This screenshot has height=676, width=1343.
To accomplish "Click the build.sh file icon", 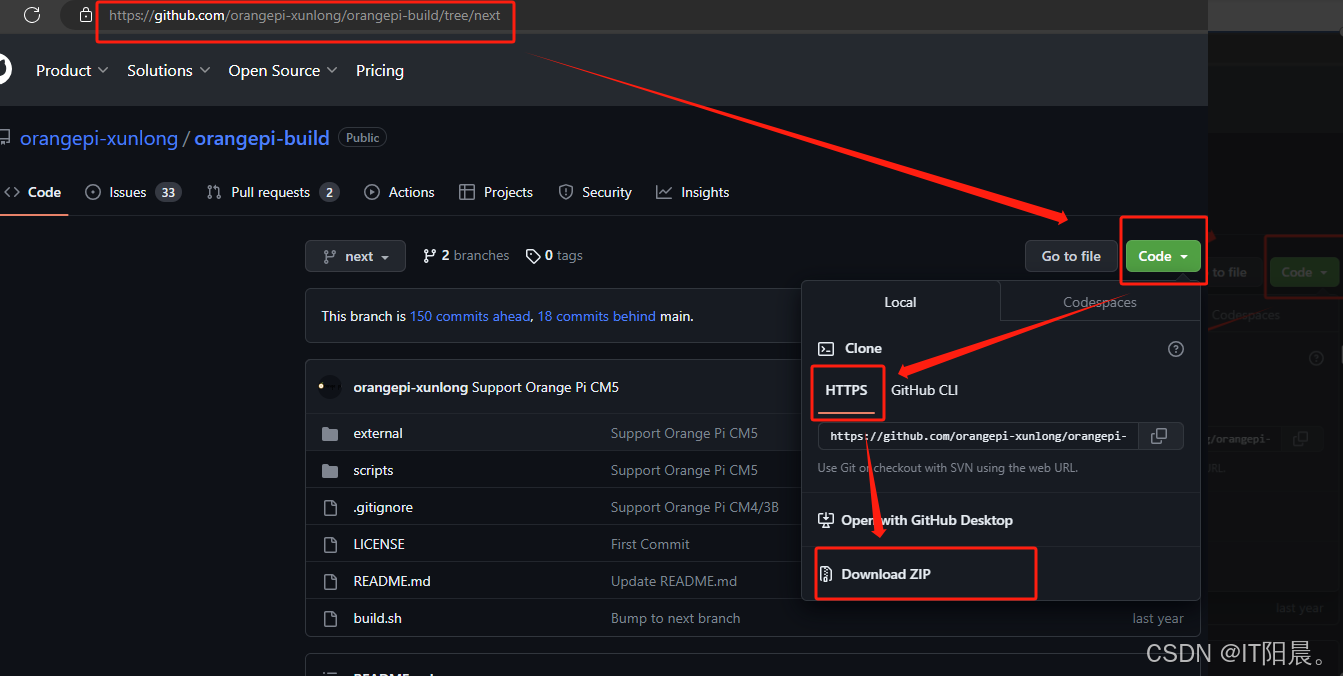I will coord(330,618).
